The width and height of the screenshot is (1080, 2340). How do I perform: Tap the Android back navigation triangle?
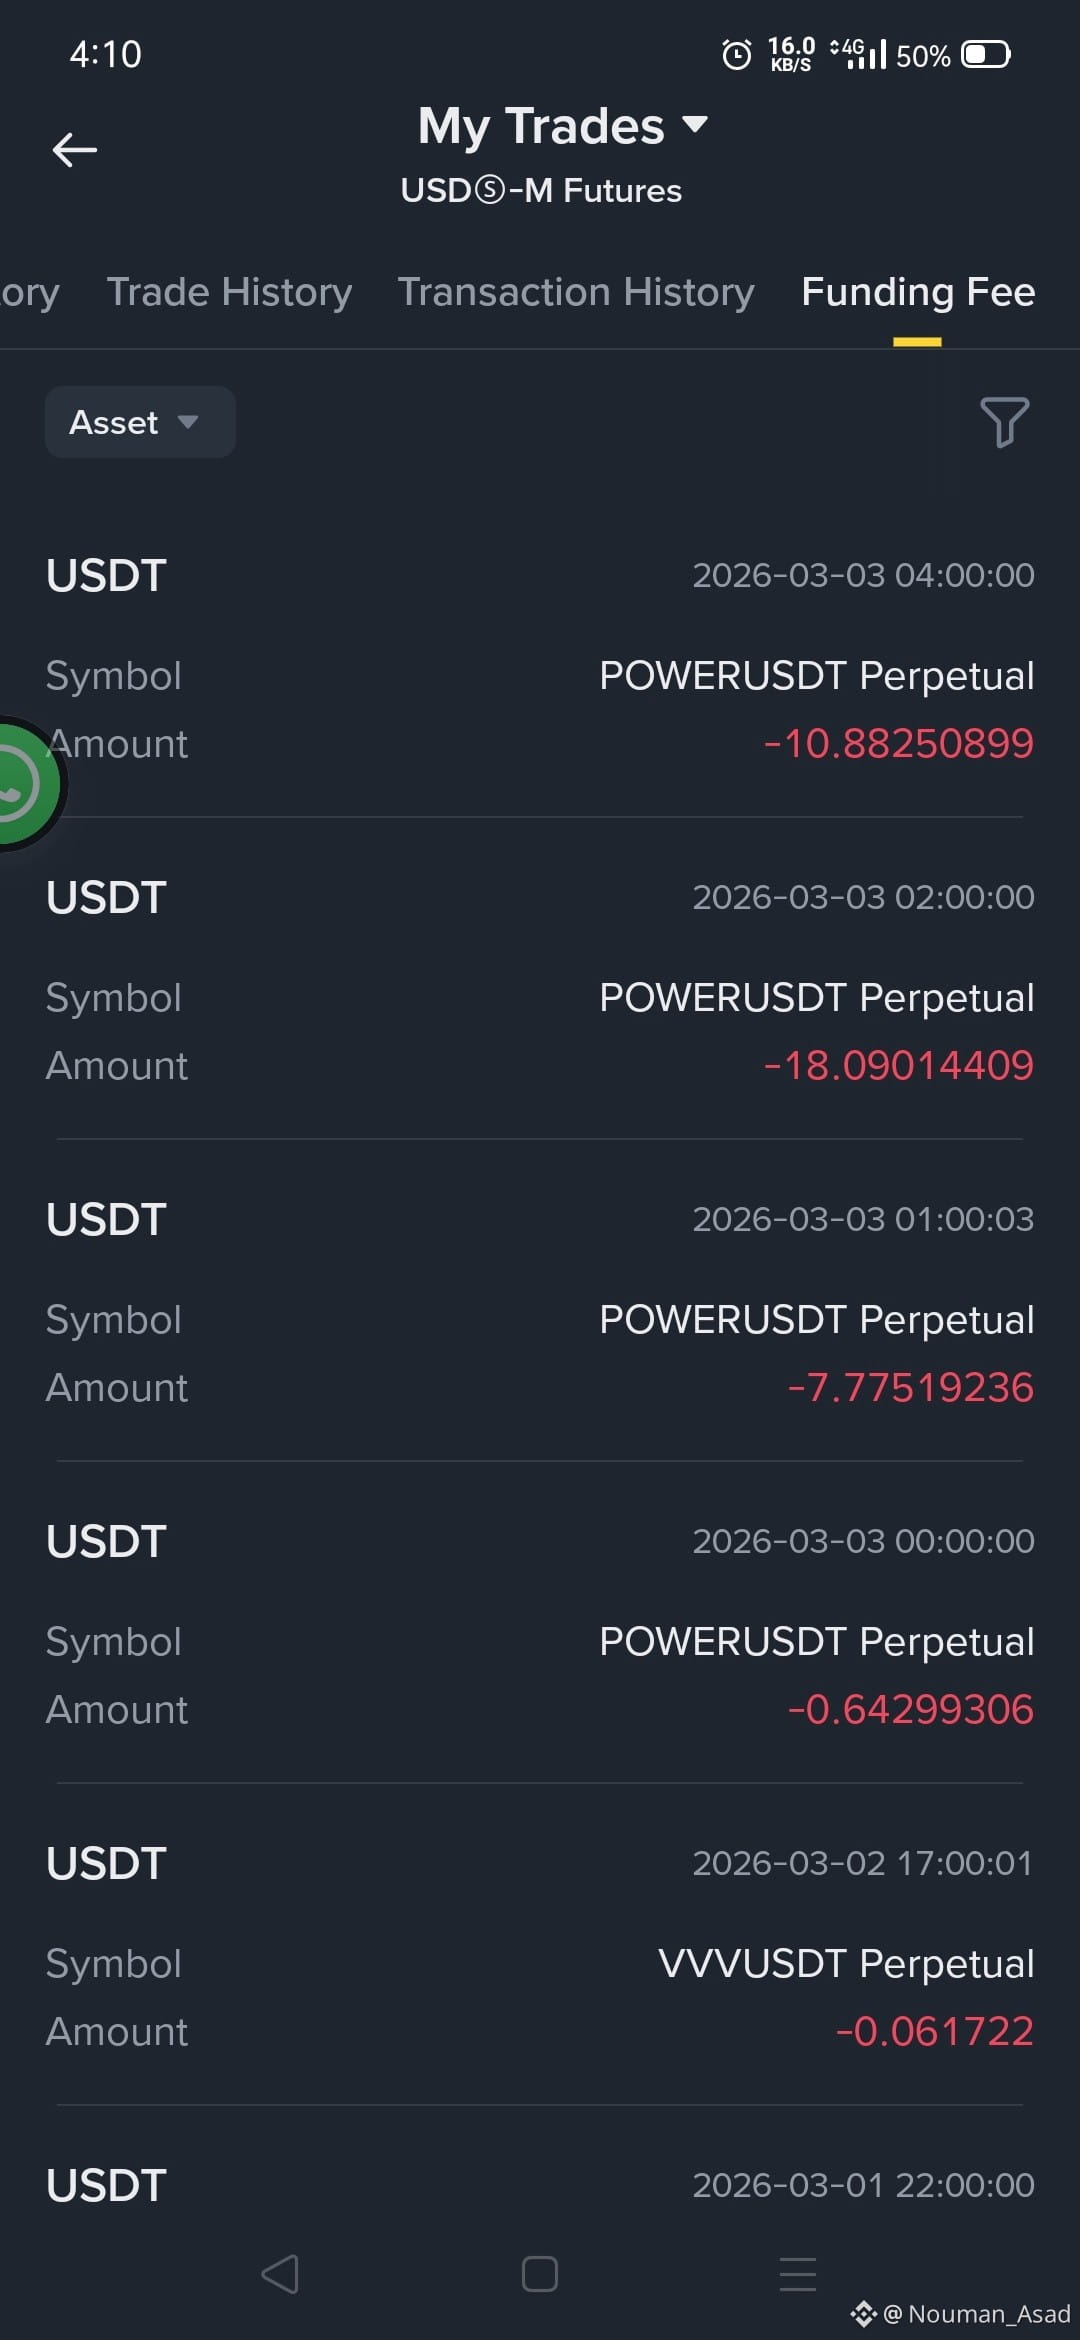coord(280,2274)
